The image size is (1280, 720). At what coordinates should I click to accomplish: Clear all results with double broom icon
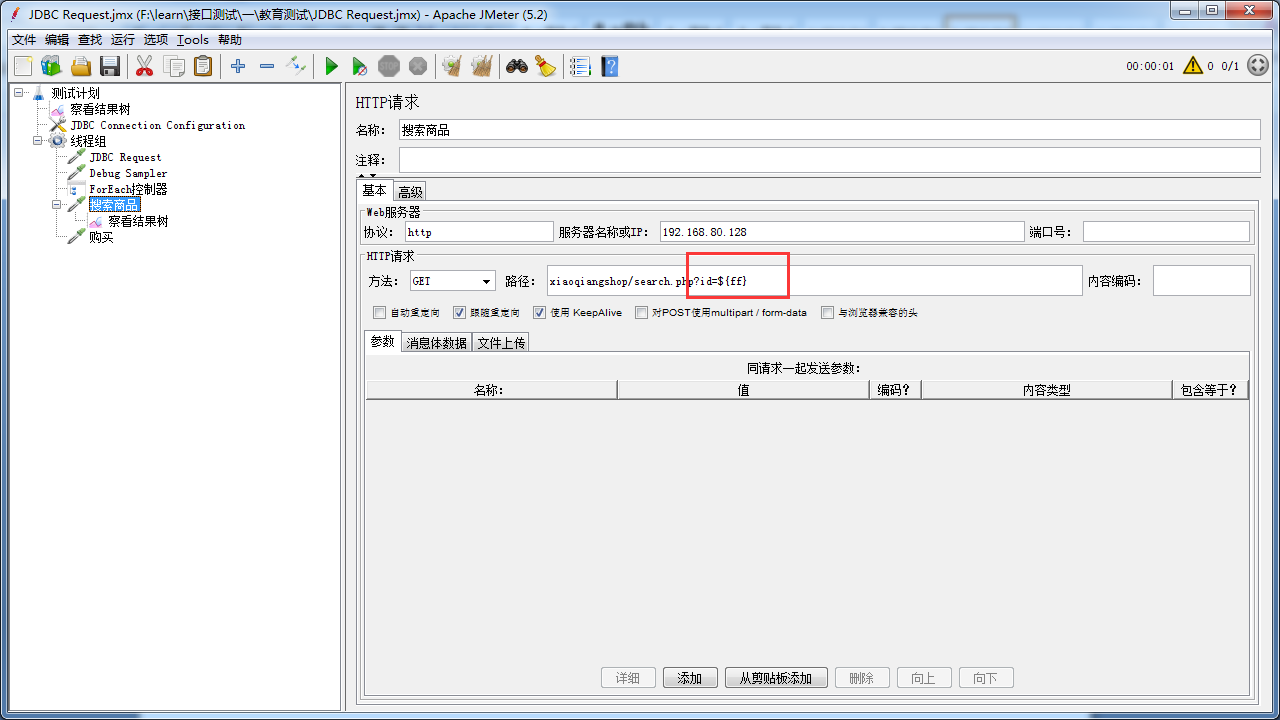pos(482,66)
